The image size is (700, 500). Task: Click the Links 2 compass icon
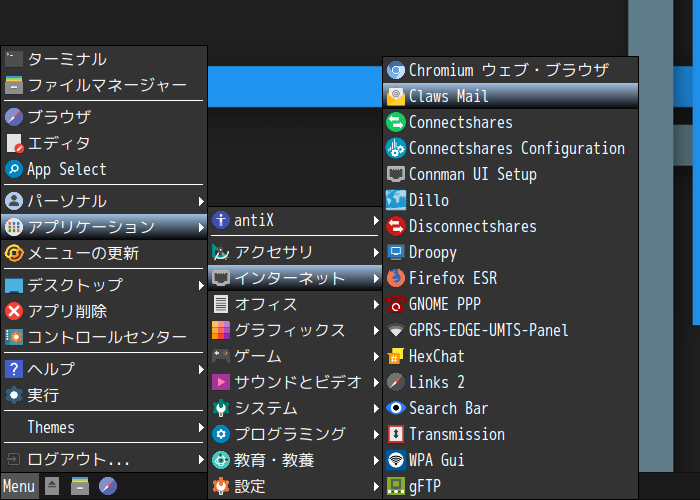click(396, 382)
